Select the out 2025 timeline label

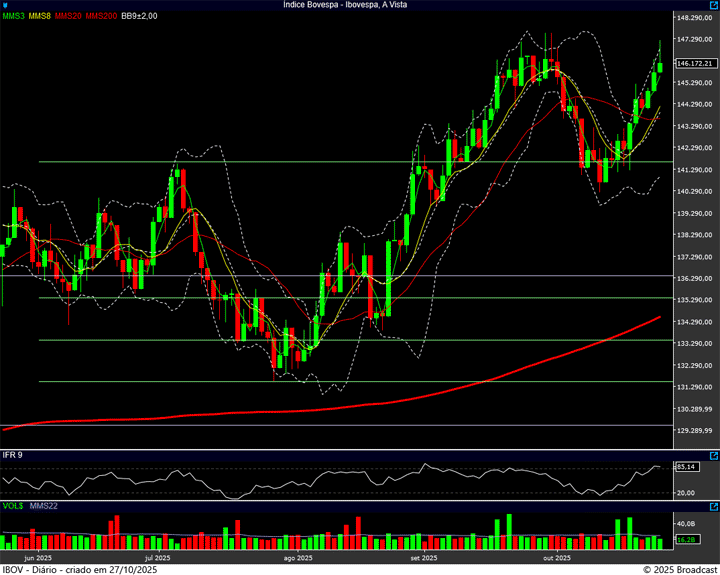pos(555,557)
